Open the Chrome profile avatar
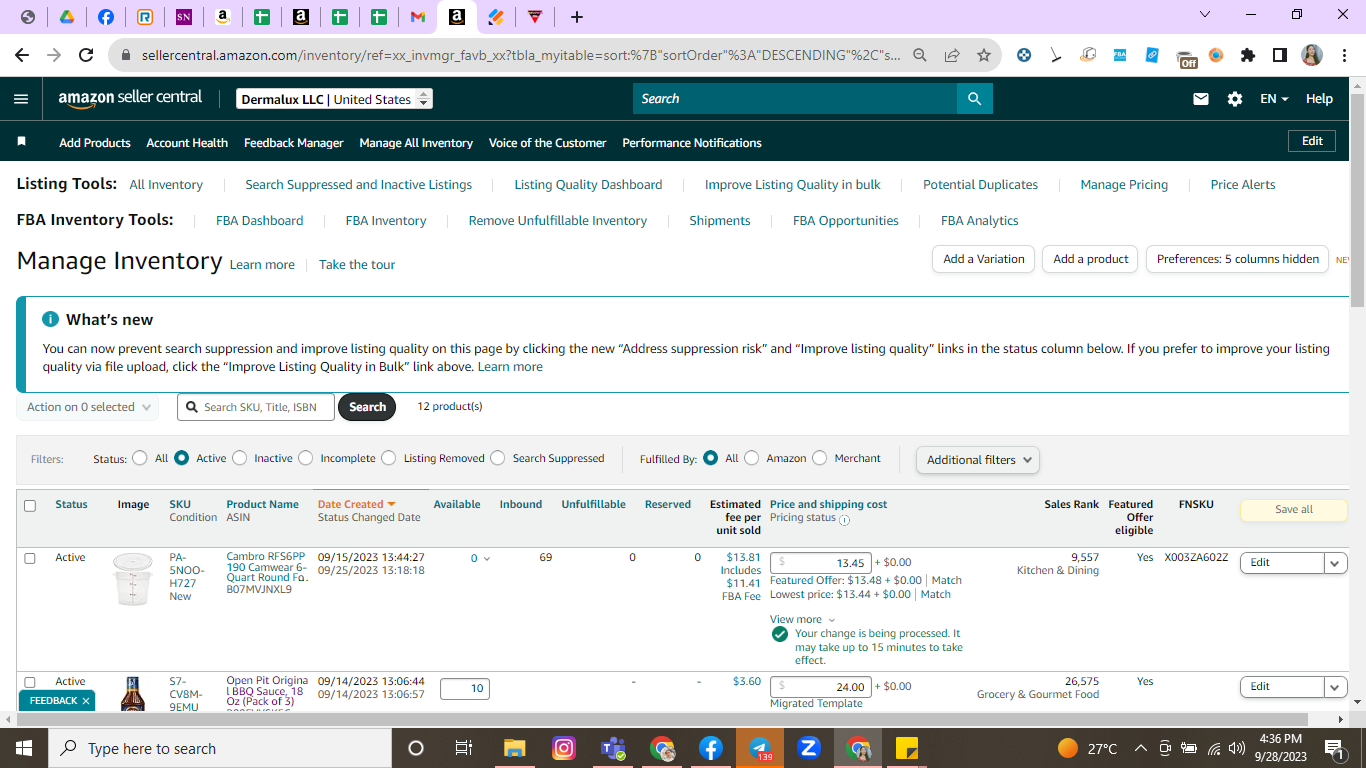Viewport: 1366px width, 768px height. point(1312,55)
